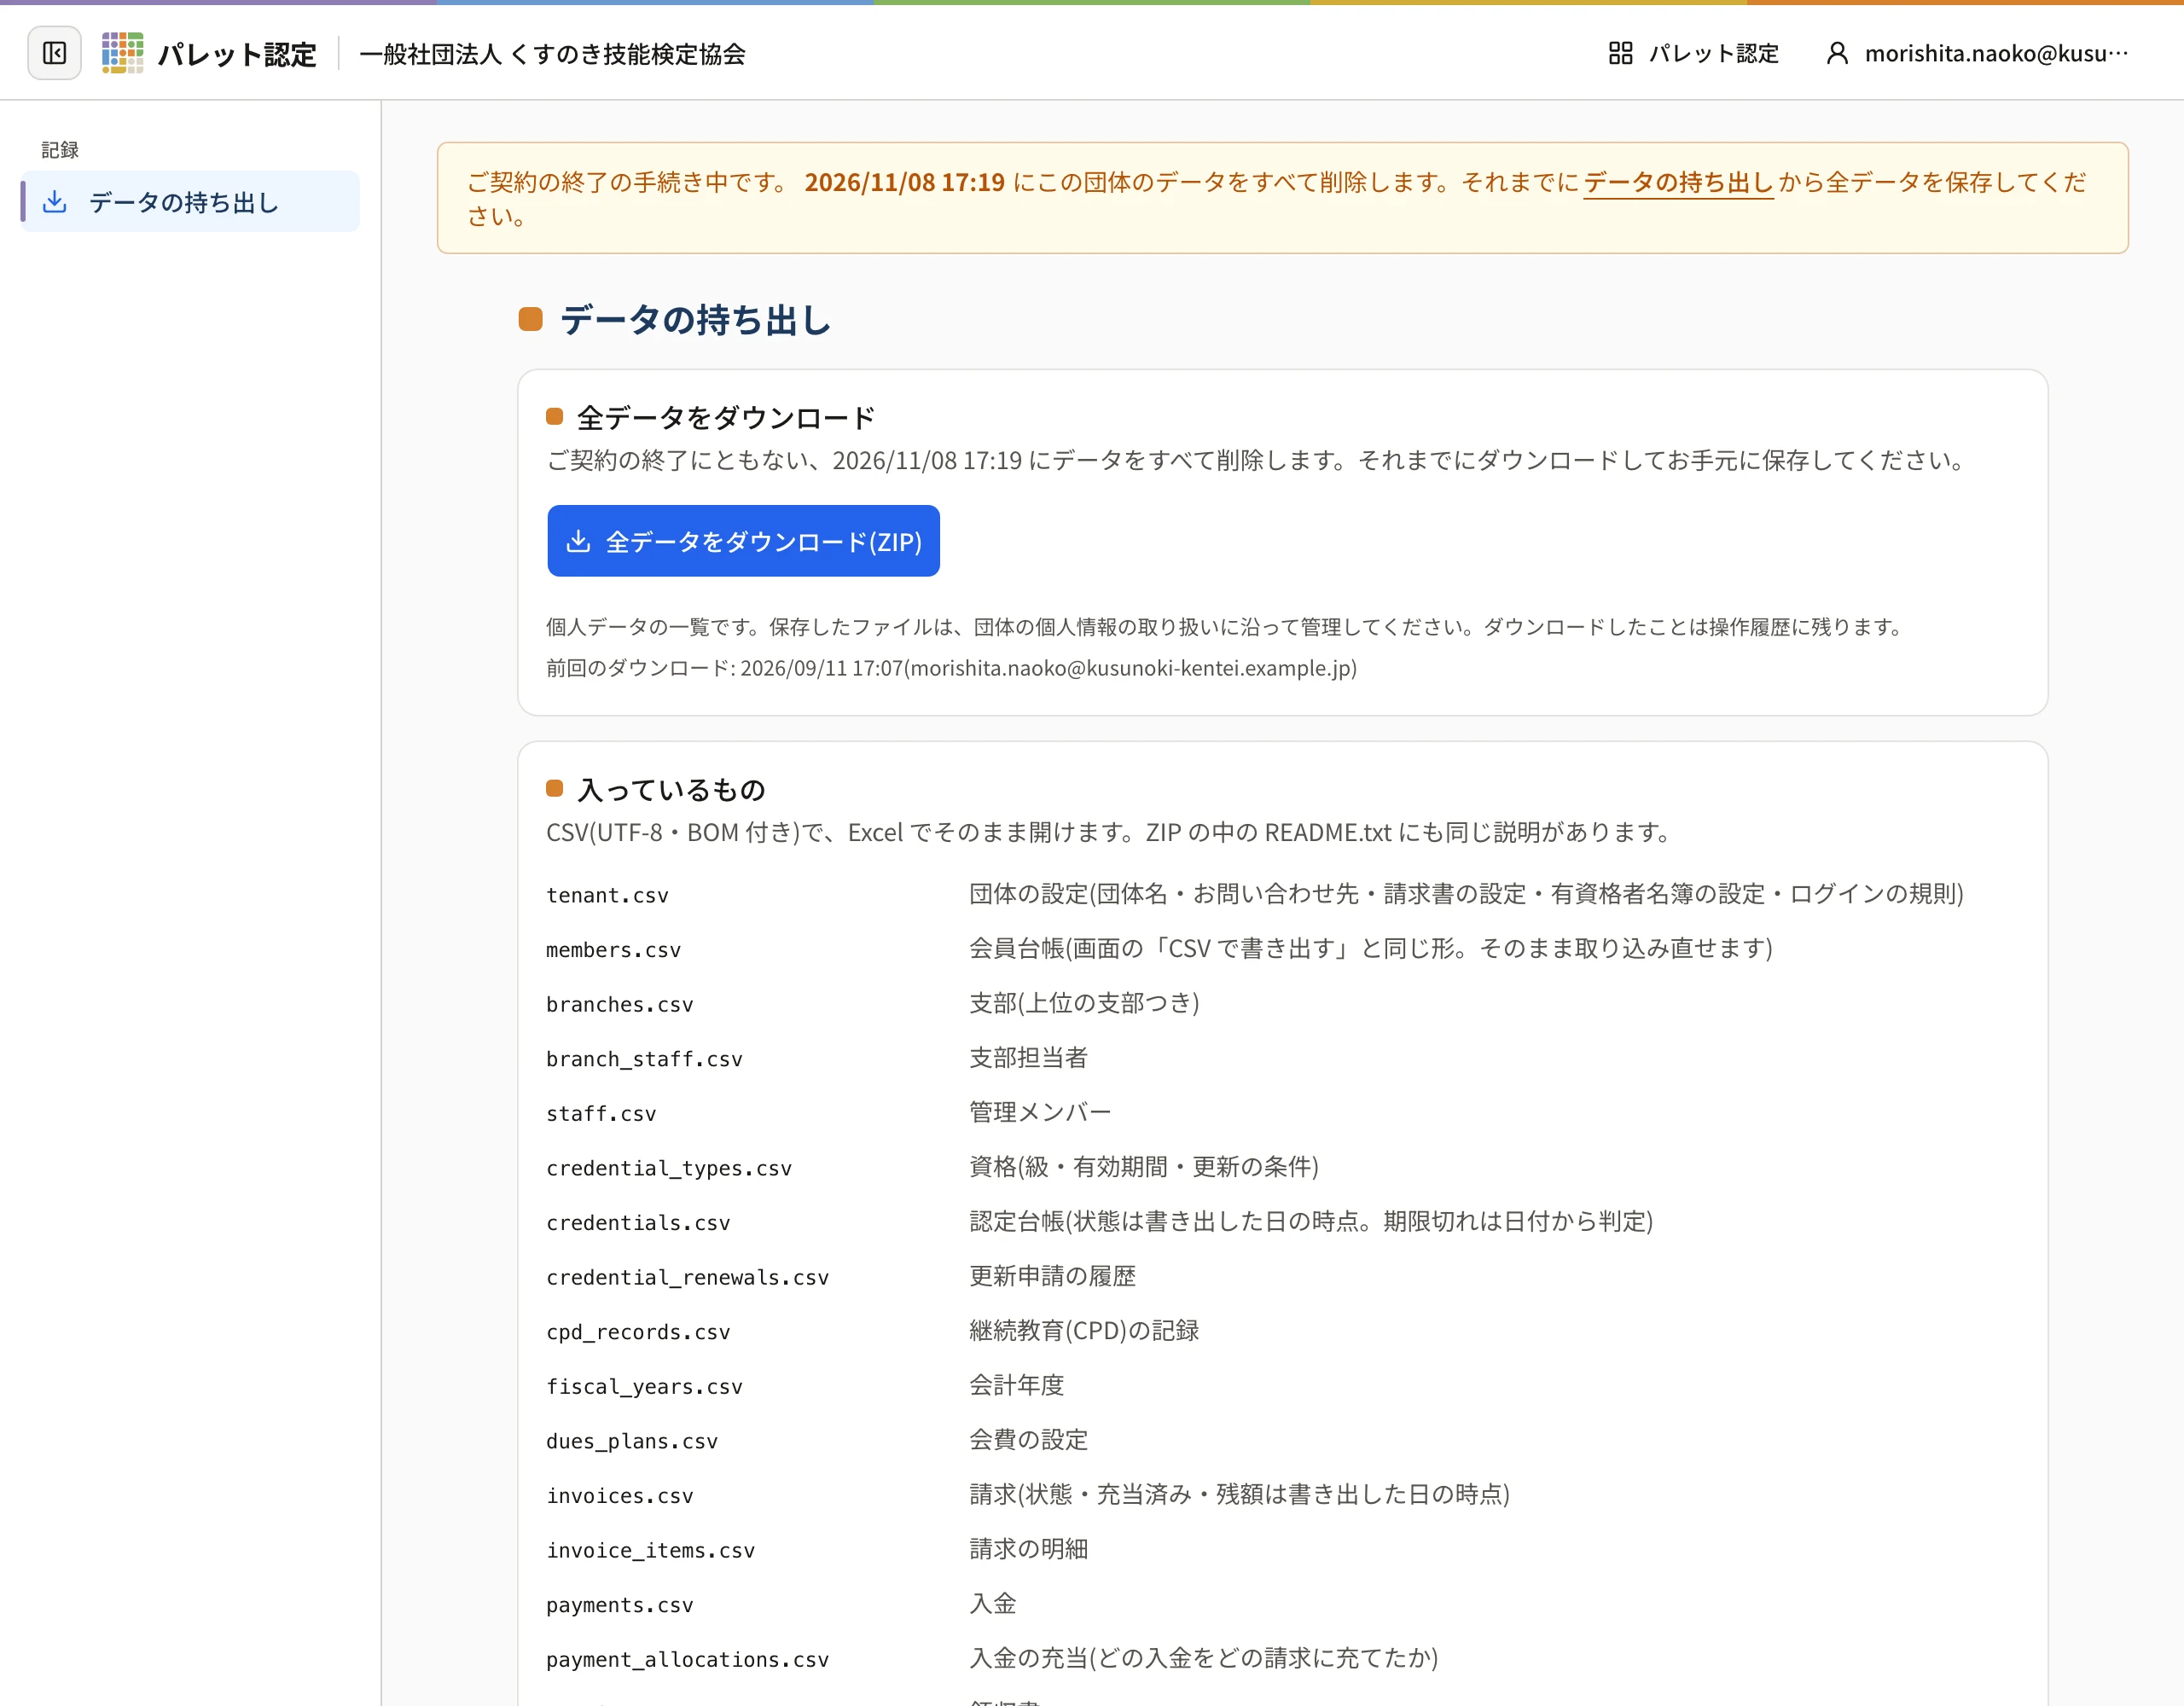Collapse the sidebar with the panel toggle icon

tap(54, 53)
